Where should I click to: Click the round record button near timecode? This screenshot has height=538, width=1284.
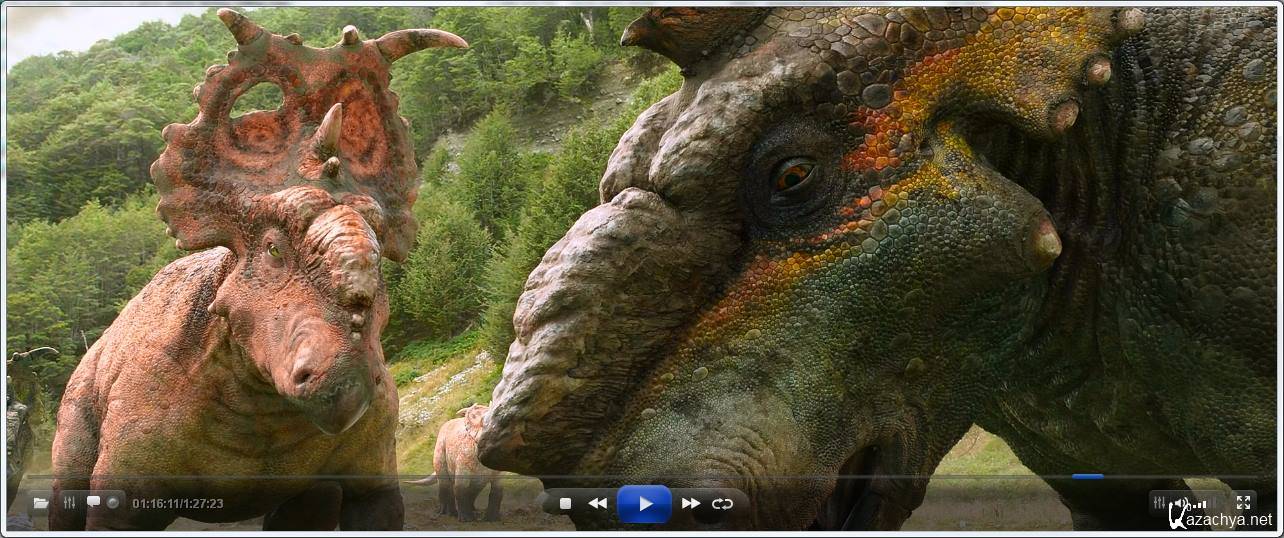[113, 503]
